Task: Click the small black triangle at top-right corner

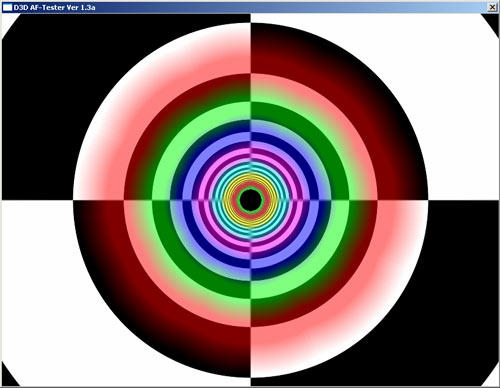Action: pyautogui.click(x=492, y=21)
